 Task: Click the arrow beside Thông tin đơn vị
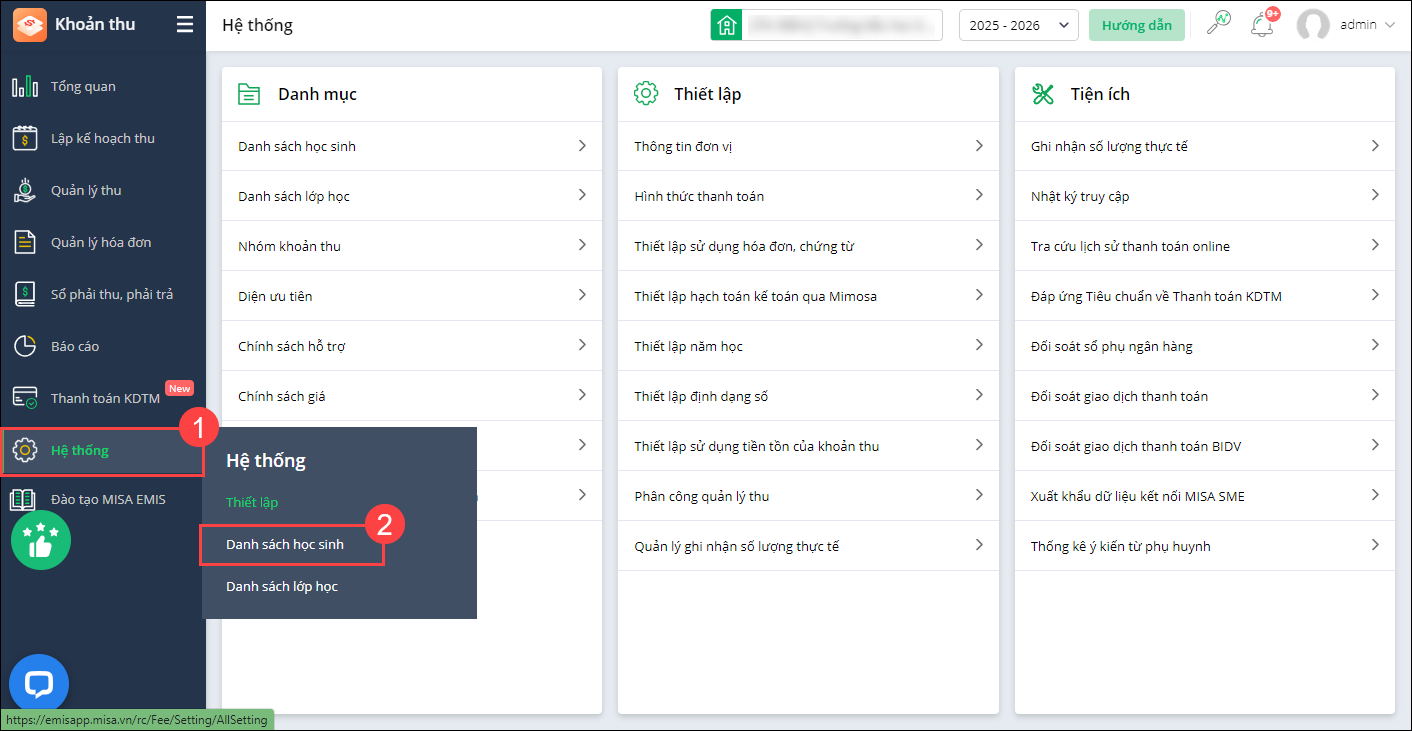[979, 146]
